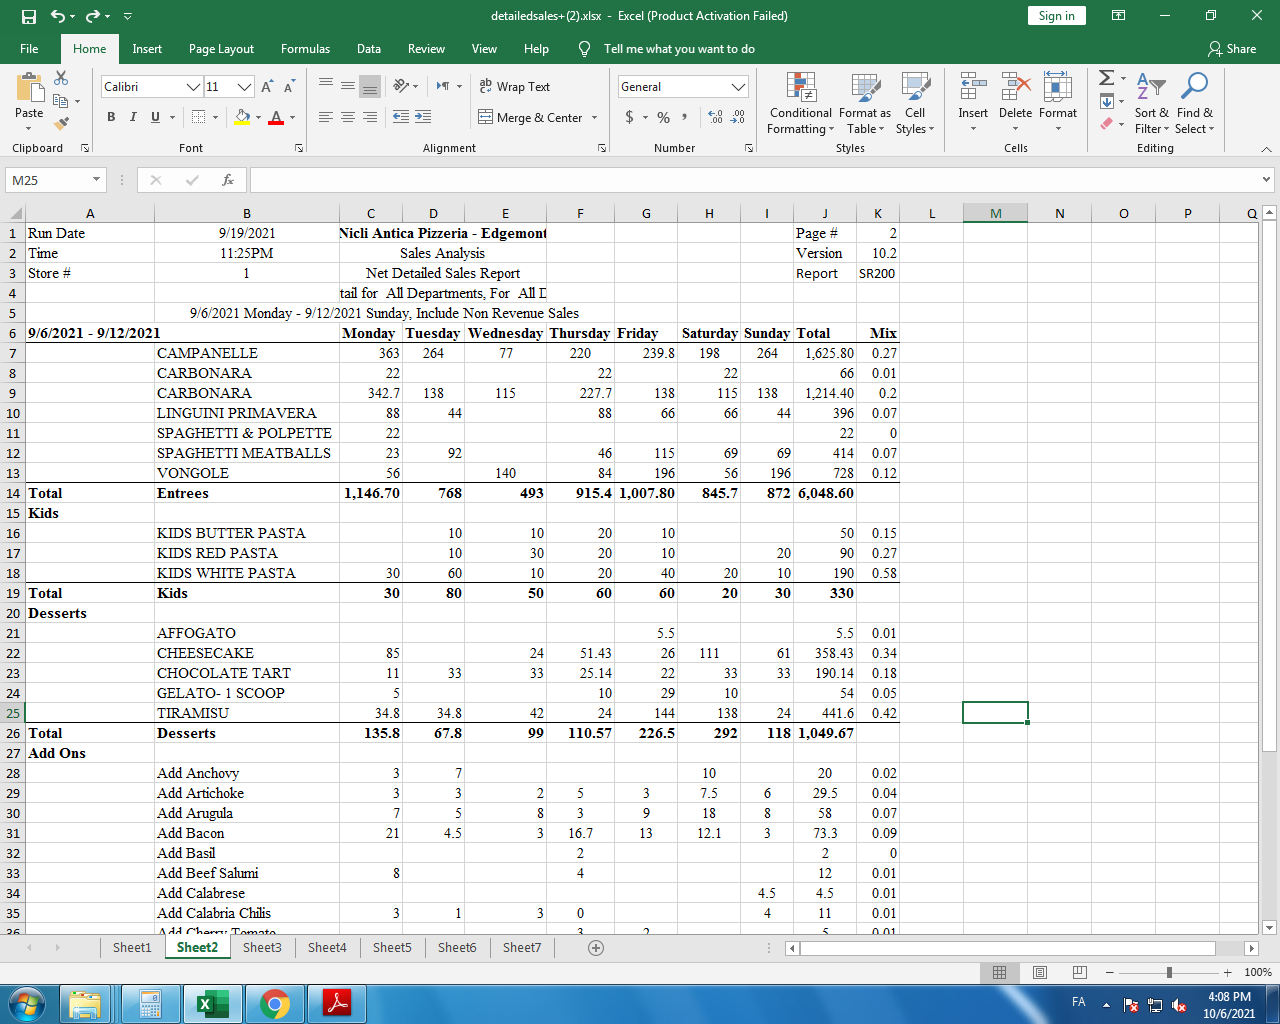The width and height of the screenshot is (1280, 1024).
Task: Click the formula bar input field
Action: pyautogui.click(x=755, y=180)
